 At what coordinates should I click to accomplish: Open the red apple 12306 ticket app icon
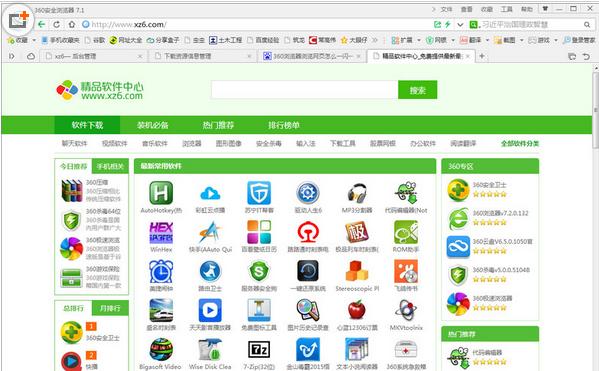pyautogui.click(x=357, y=309)
